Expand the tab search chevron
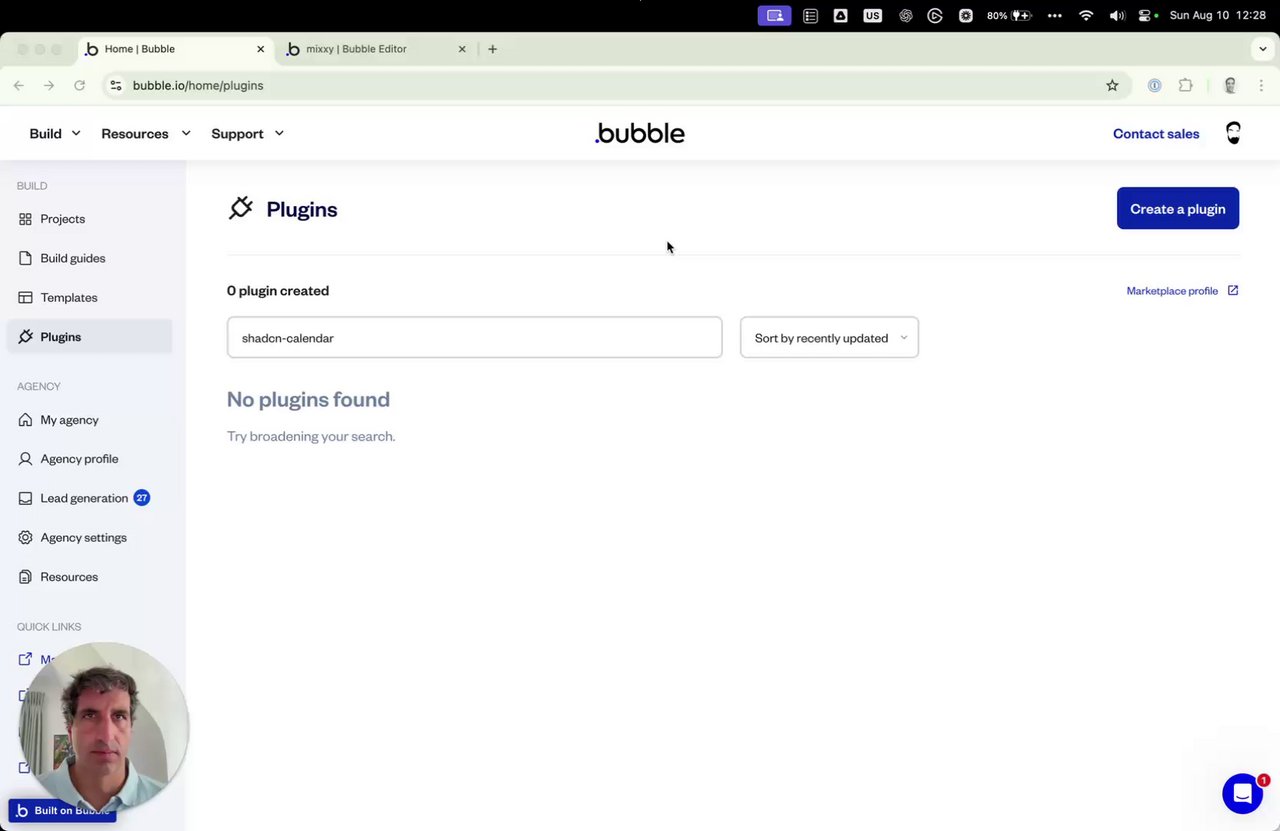The width and height of the screenshot is (1280, 831). tap(1263, 49)
